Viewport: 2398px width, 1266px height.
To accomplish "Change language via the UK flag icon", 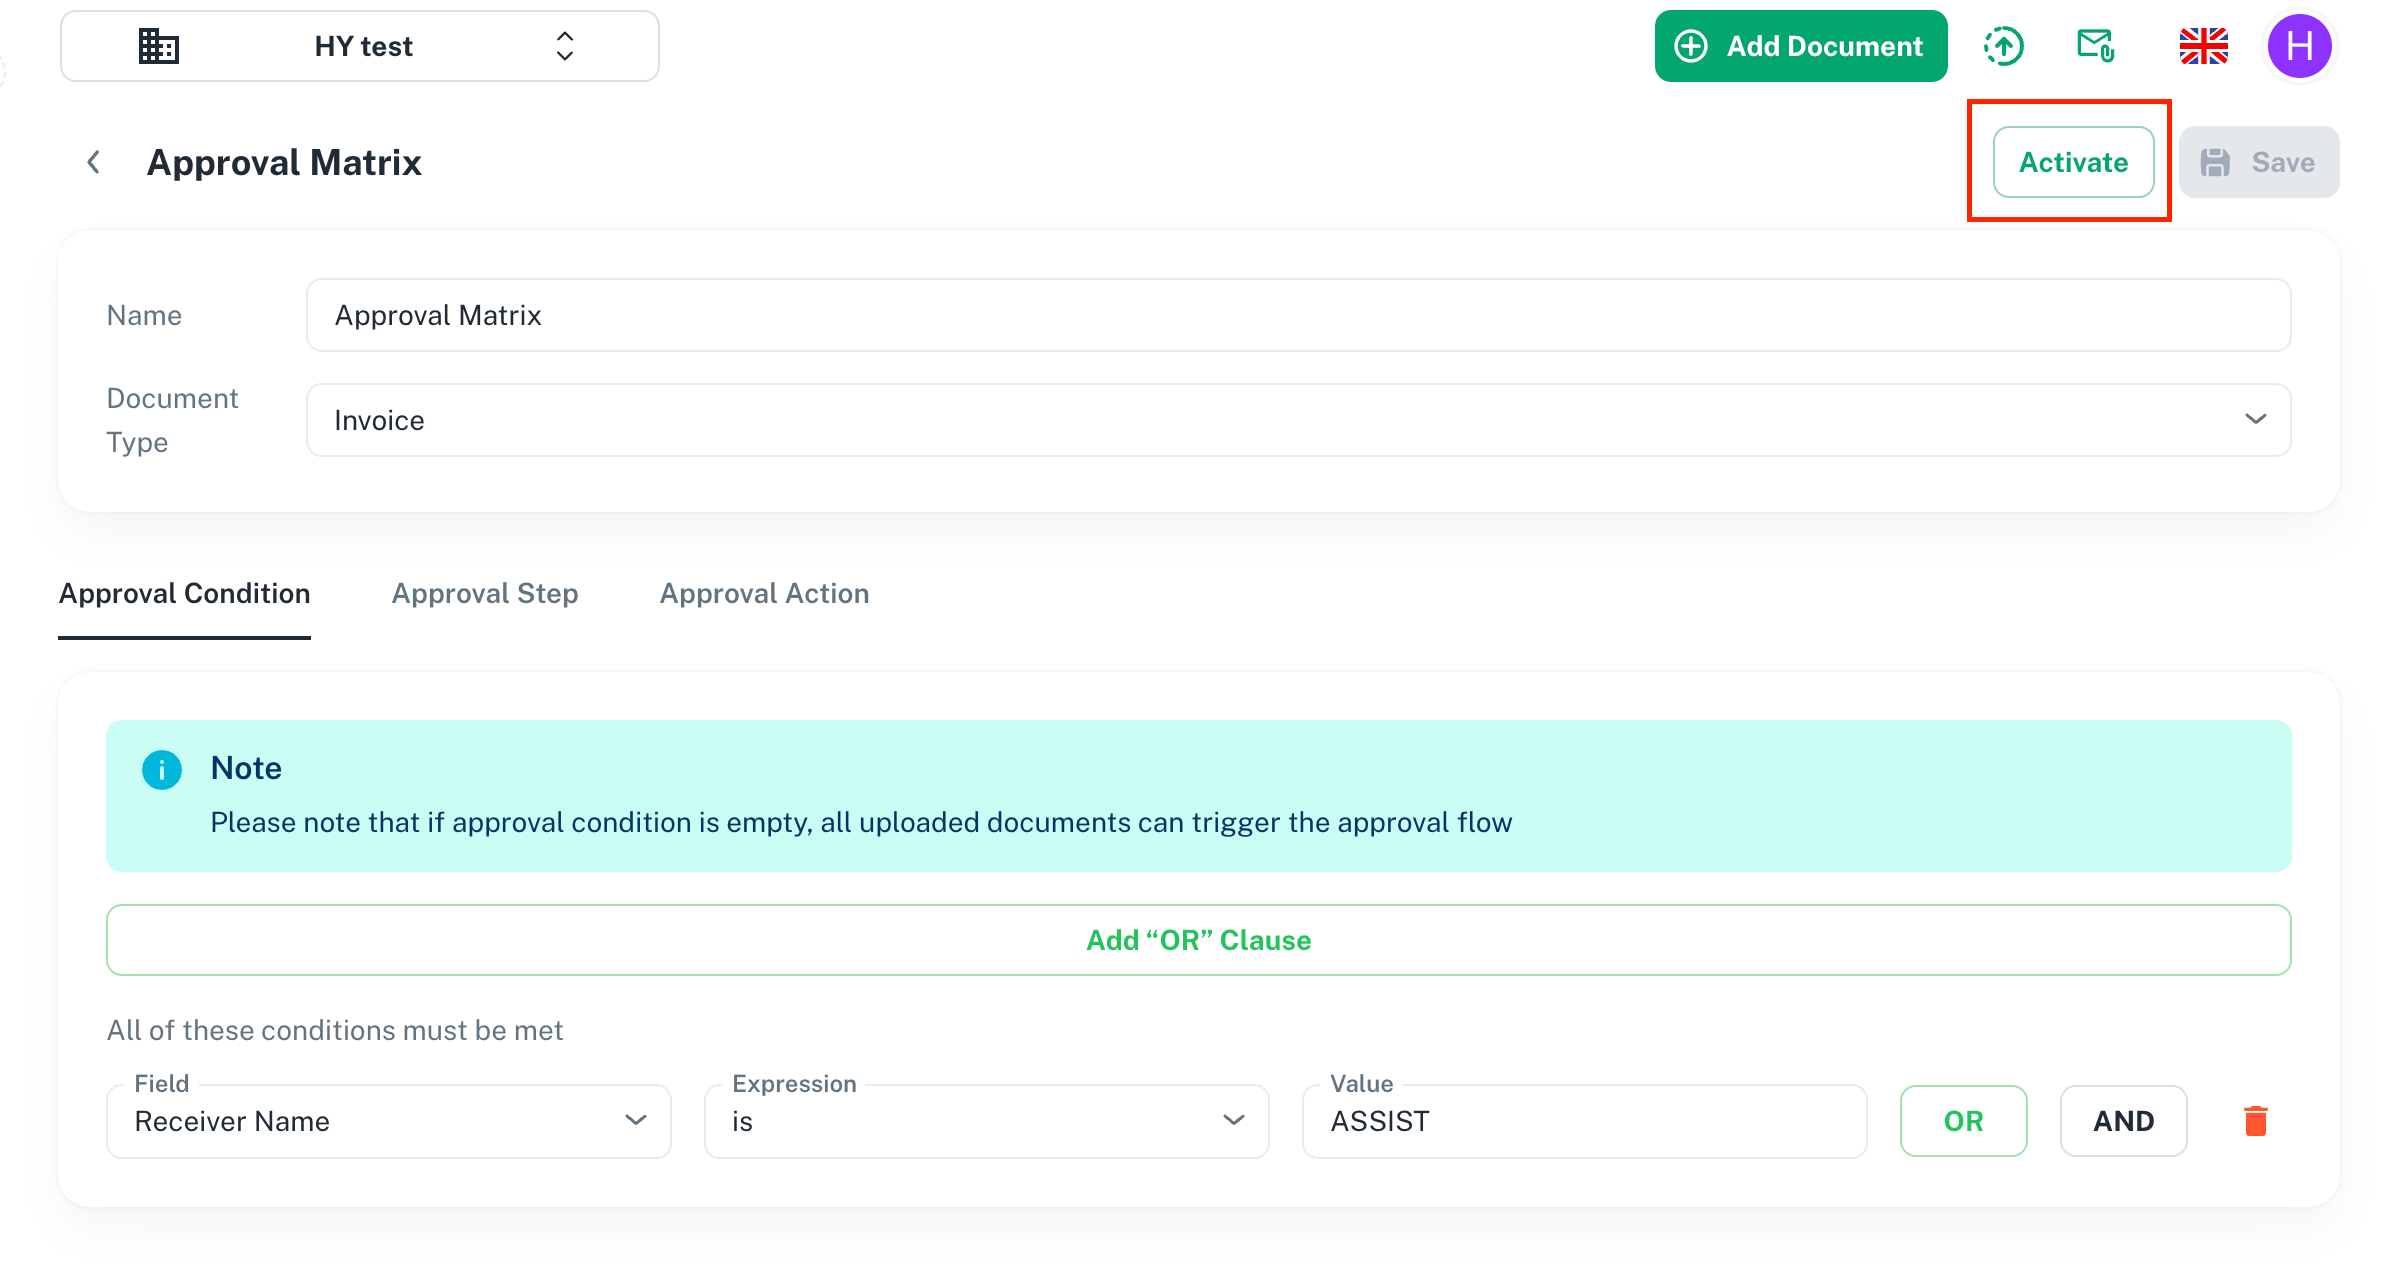I will [2204, 46].
